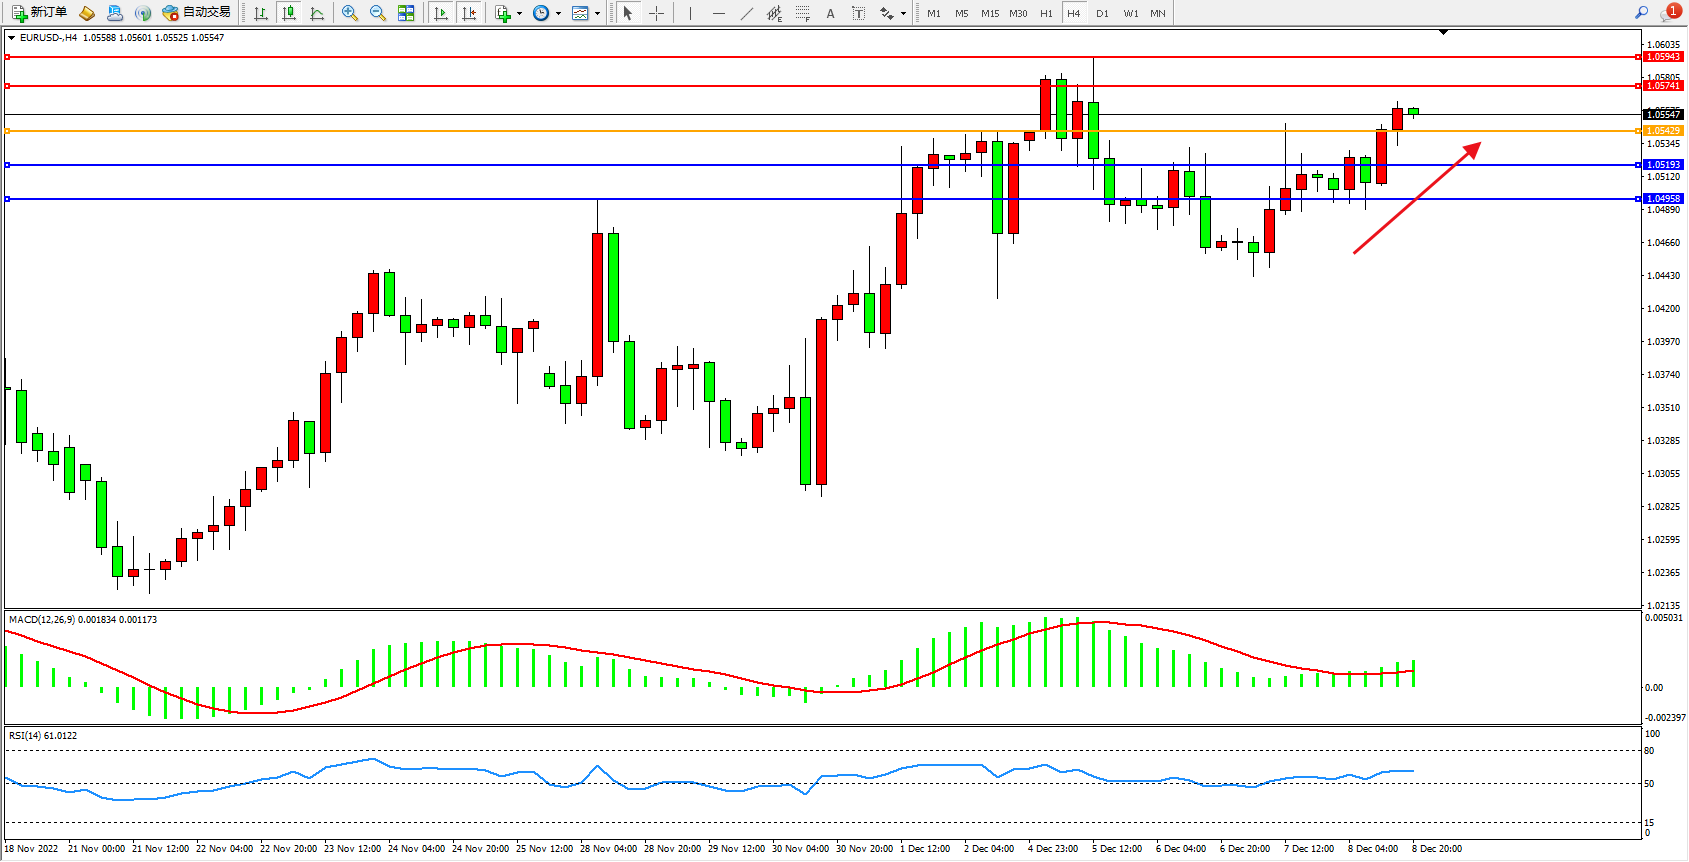Viewport: 1689px width, 862px height.
Task: Select the red line at 1.05943
Action: (x=800, y=57)
